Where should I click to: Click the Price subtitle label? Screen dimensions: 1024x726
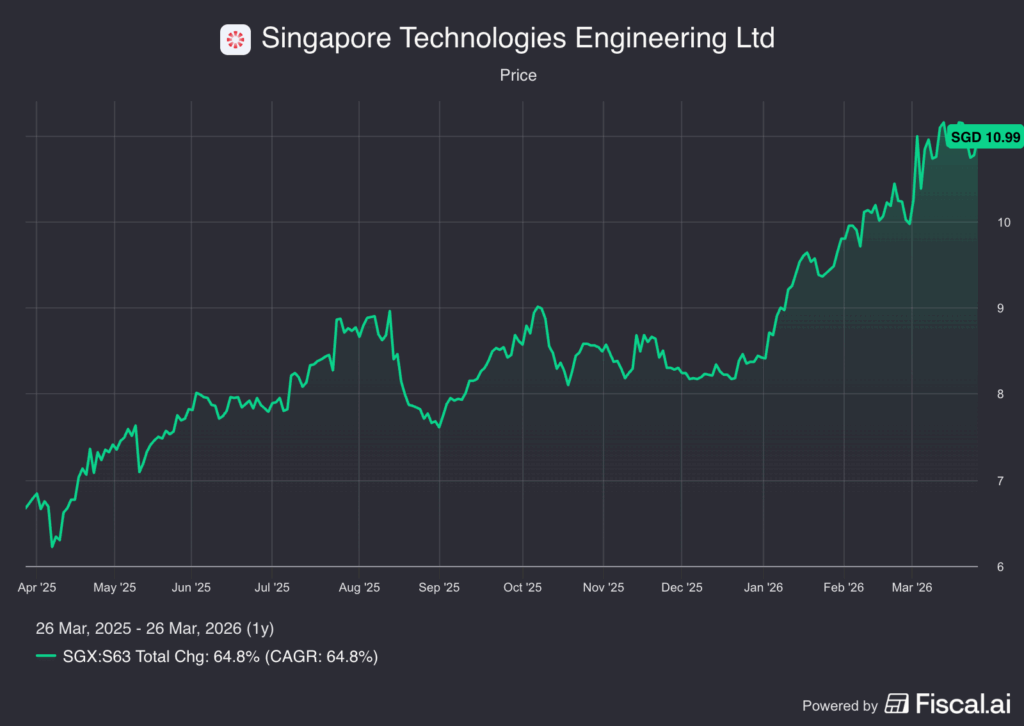coord(517,75)
